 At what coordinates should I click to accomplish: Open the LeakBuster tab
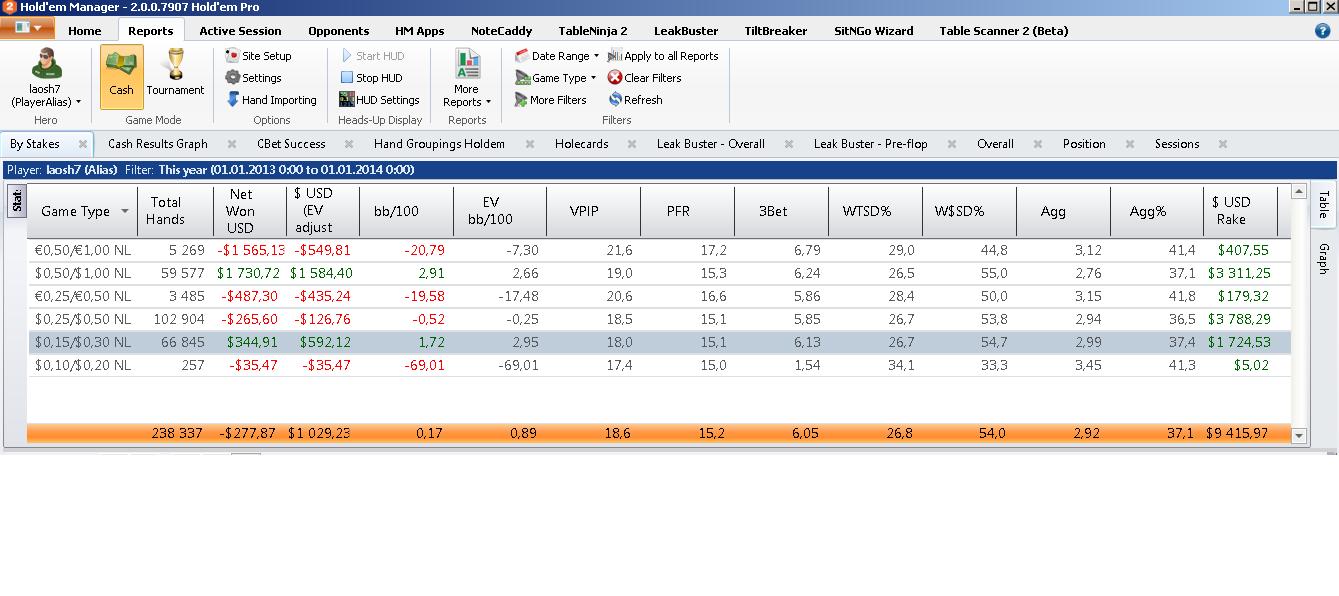click(686, 31)
